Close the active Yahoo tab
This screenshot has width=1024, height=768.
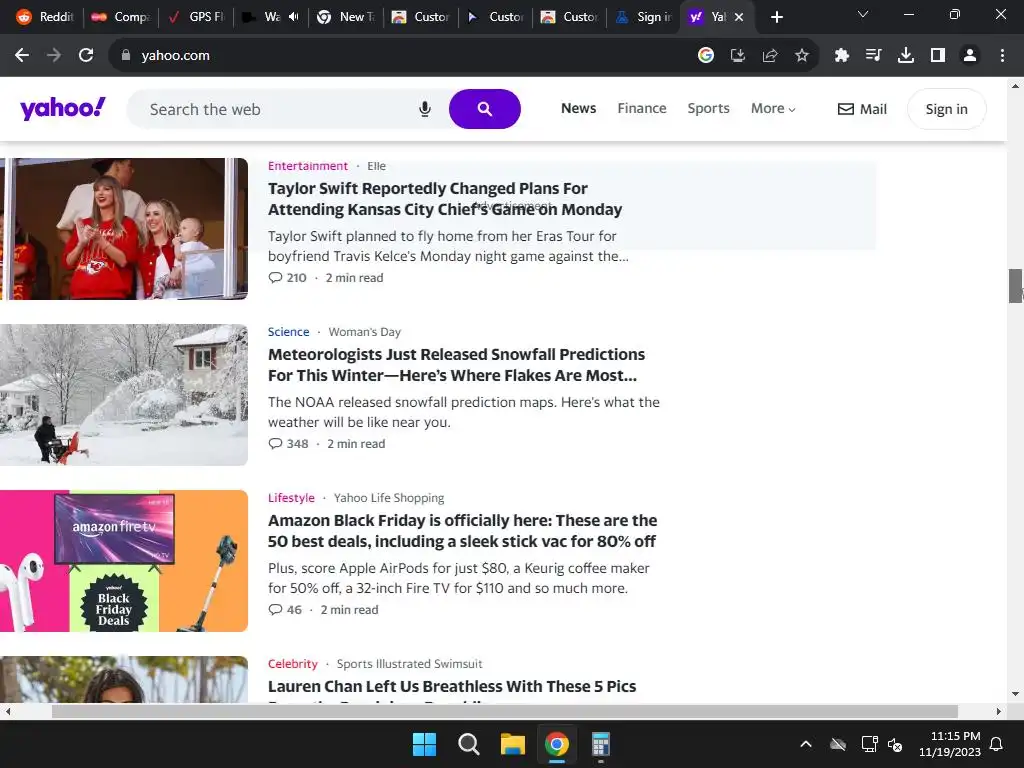pos(739,17)
